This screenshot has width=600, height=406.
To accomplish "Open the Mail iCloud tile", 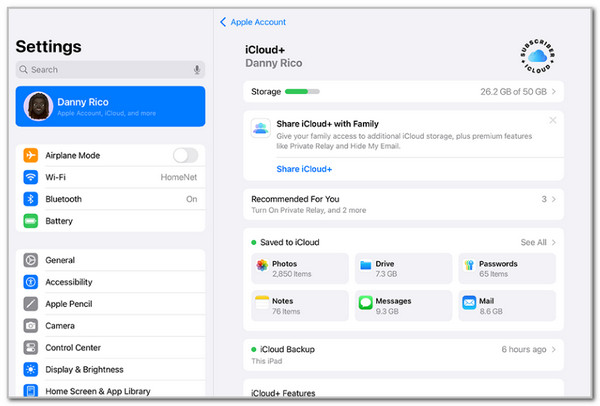I will click(507, 305).
